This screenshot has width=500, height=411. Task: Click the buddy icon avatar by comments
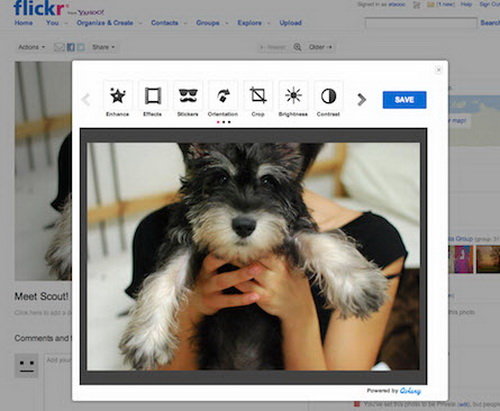click(x=26, y=366)
